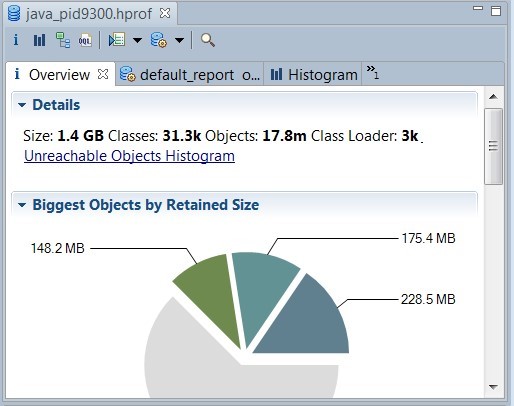The width and height of the screenshot is (514, 406).
Task: Click the run expert query browser icon
Action: (117, 40)
